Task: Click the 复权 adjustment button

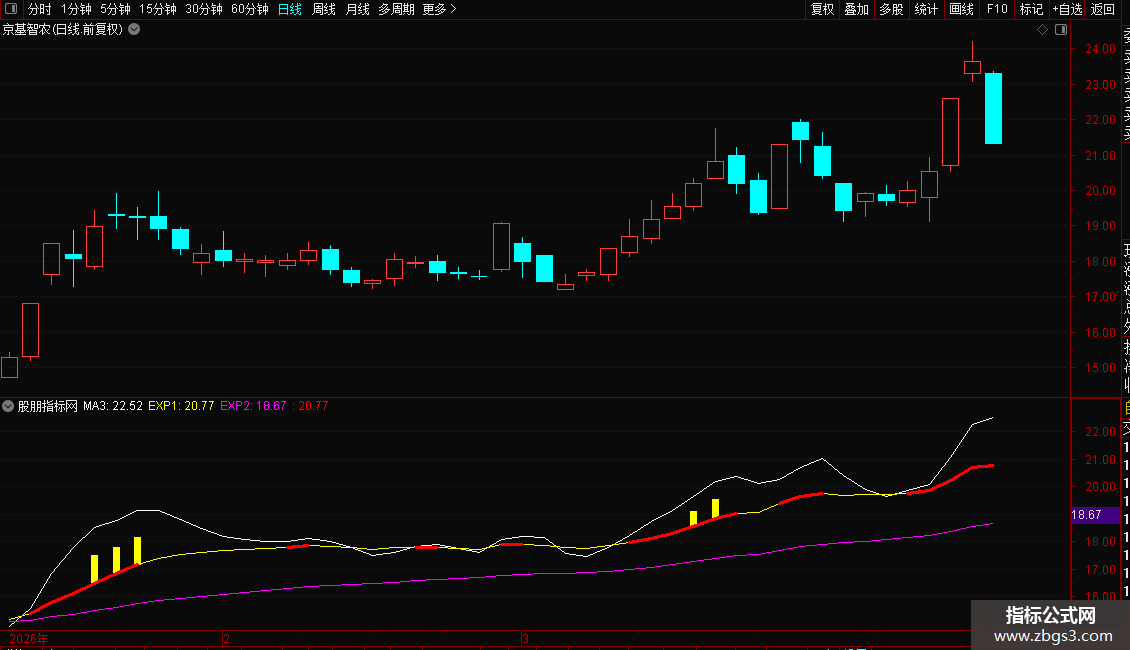Action: tap(822, 9)
